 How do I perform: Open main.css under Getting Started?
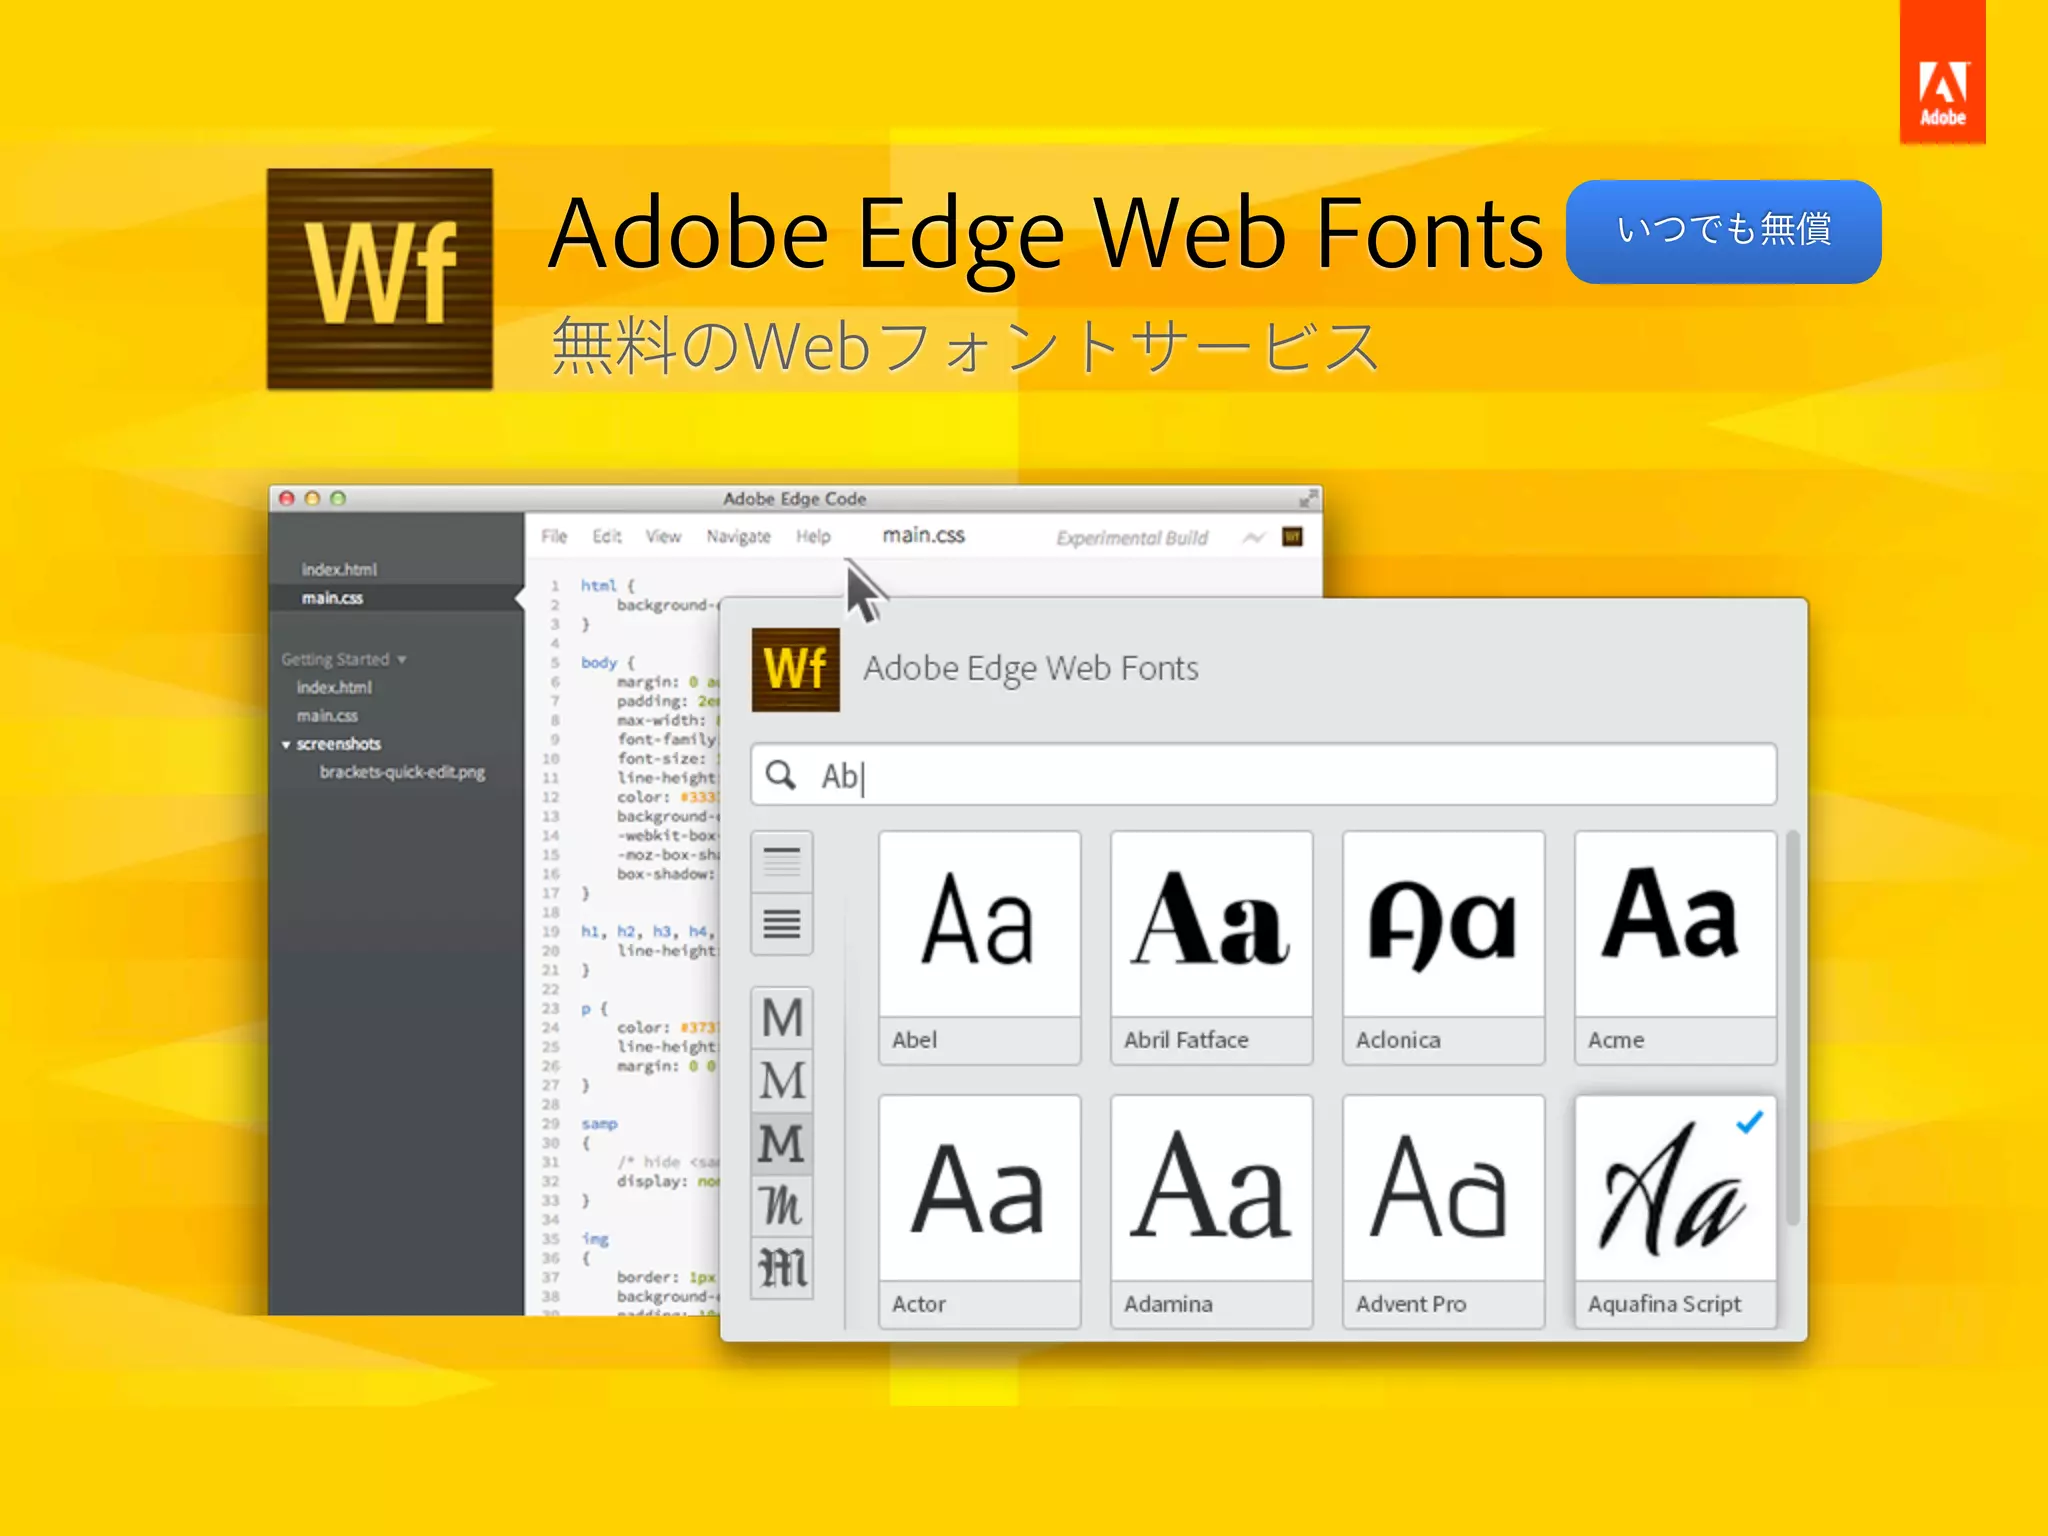pyautogui.click(x=327, y=716)
